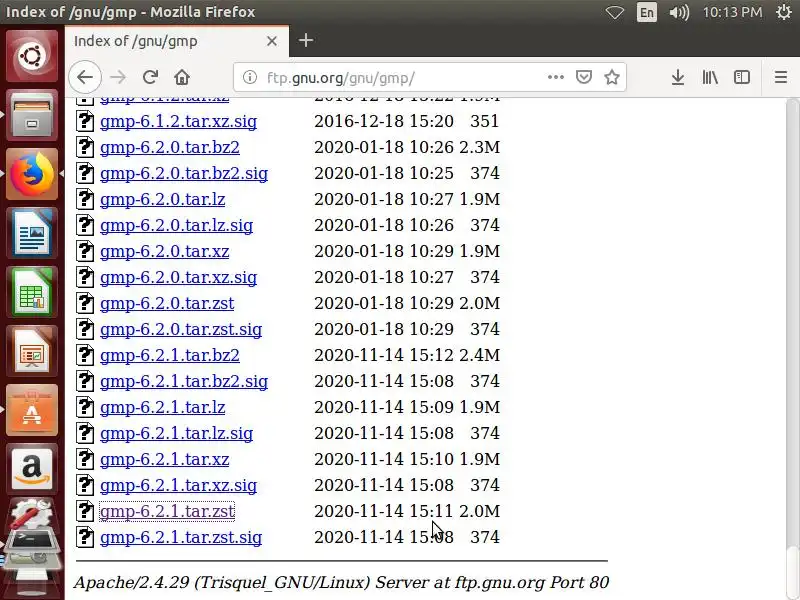Click the 2.4M size of gmp-6.2.1.tar.bz2
The image size is (800, 600).
tap(480, 355)
